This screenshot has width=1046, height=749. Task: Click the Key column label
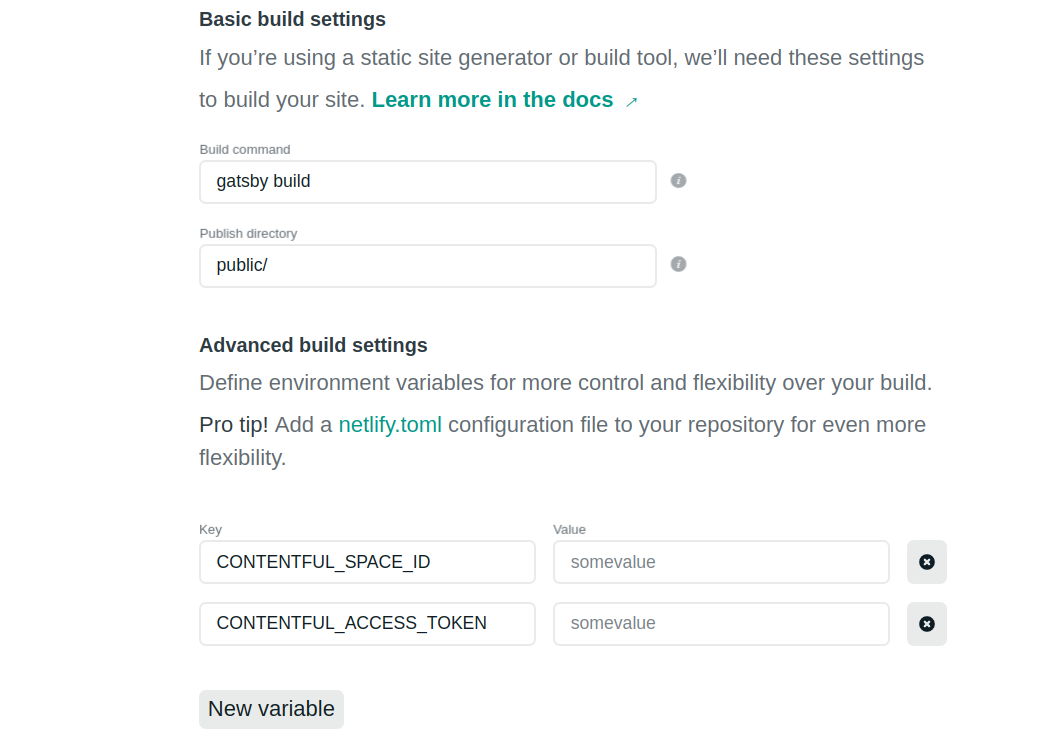tap(210, 530)
